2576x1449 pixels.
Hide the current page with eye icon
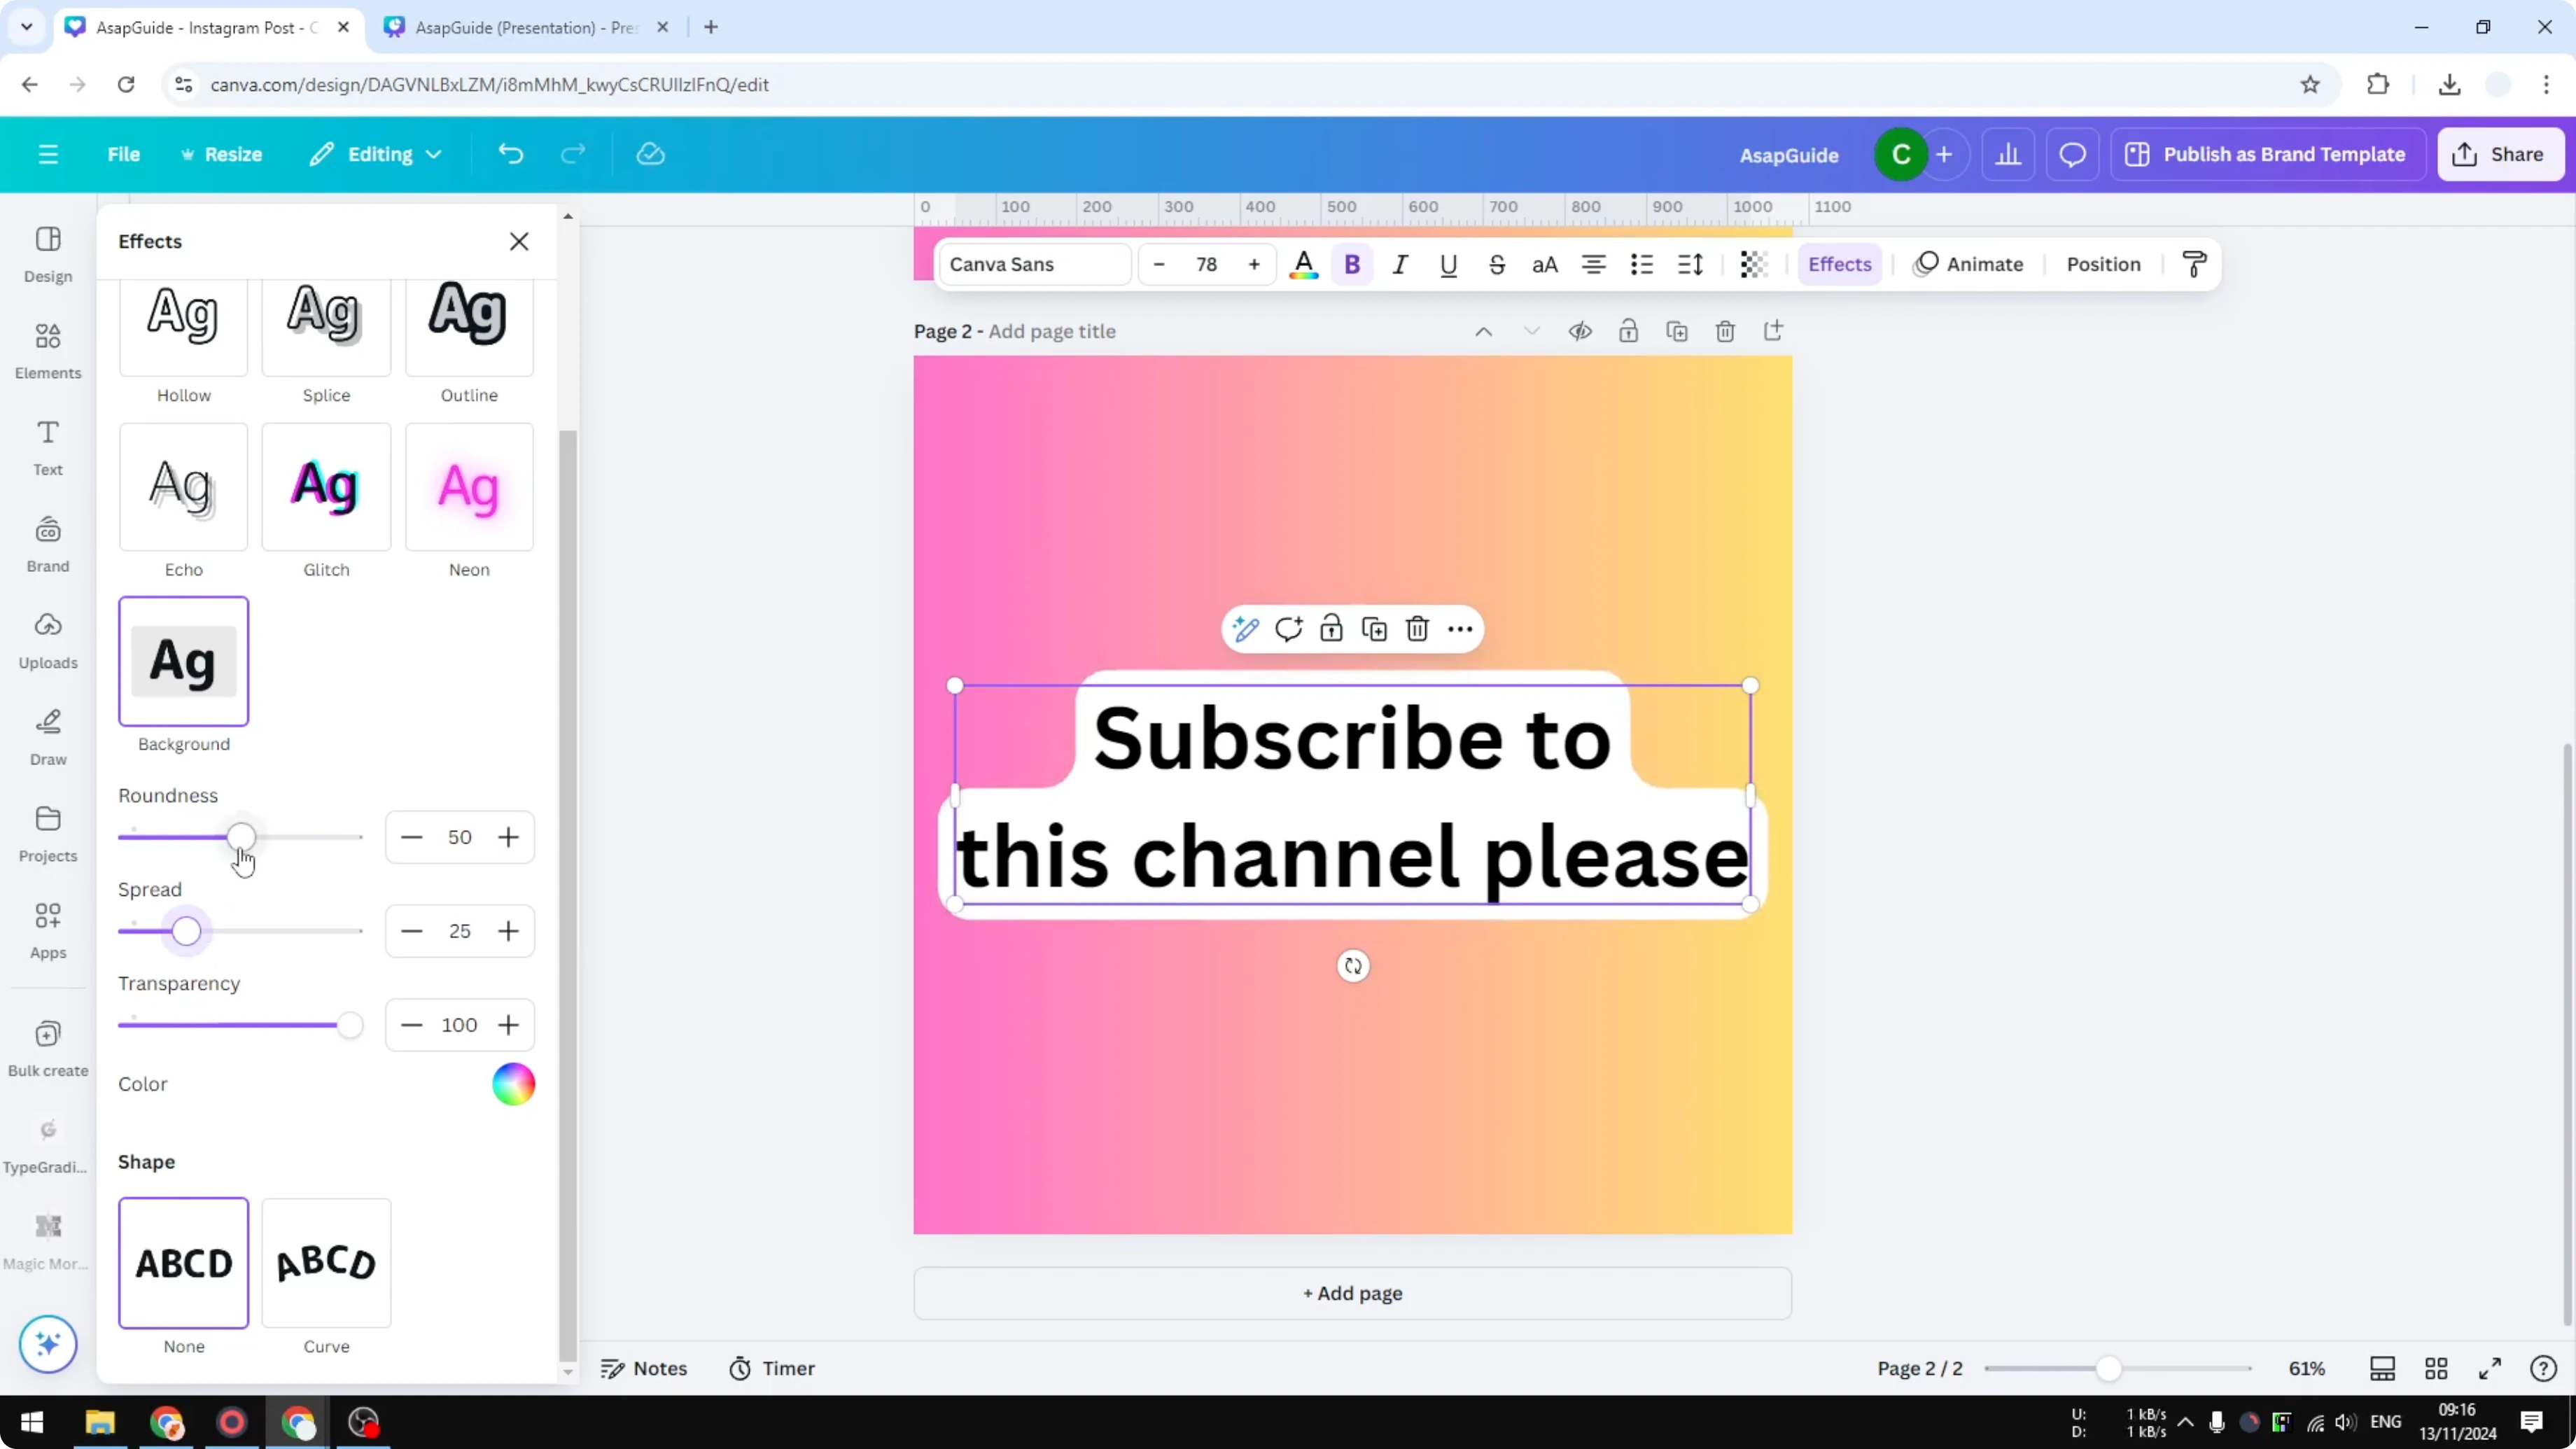click(1580, 331)
